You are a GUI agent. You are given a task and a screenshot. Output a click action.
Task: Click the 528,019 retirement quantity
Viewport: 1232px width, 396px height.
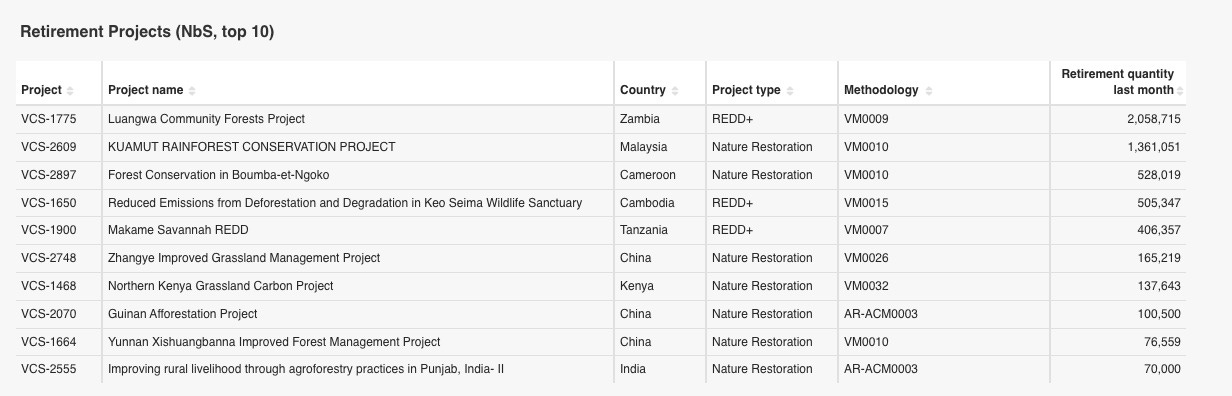pyautogui.click(x=1160, y=175)
